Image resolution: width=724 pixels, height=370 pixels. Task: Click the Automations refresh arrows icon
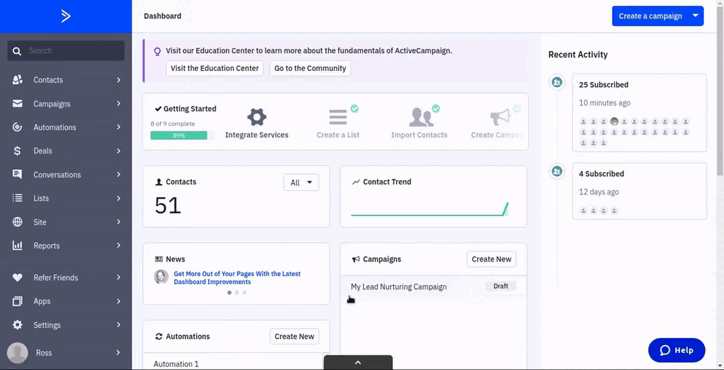coord(159,337)
